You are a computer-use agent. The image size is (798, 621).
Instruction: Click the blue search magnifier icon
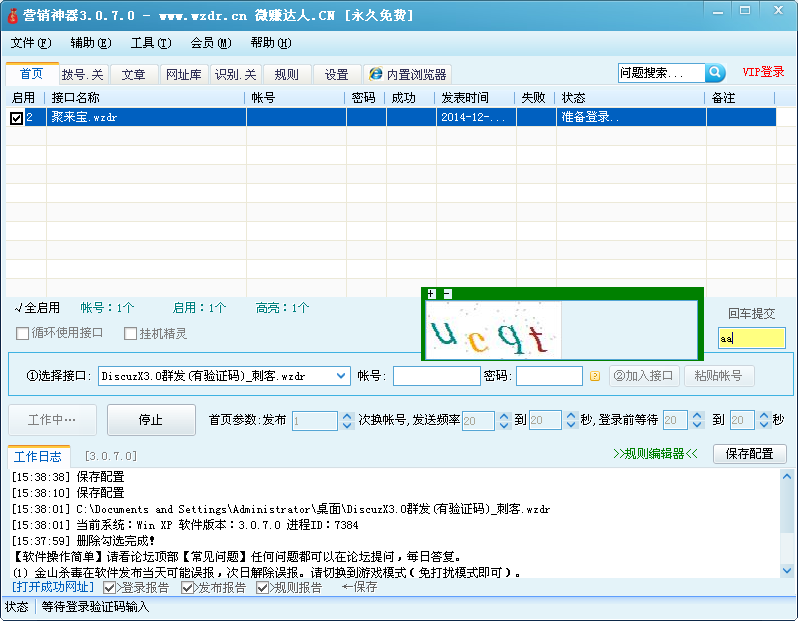tap(715, 73)
